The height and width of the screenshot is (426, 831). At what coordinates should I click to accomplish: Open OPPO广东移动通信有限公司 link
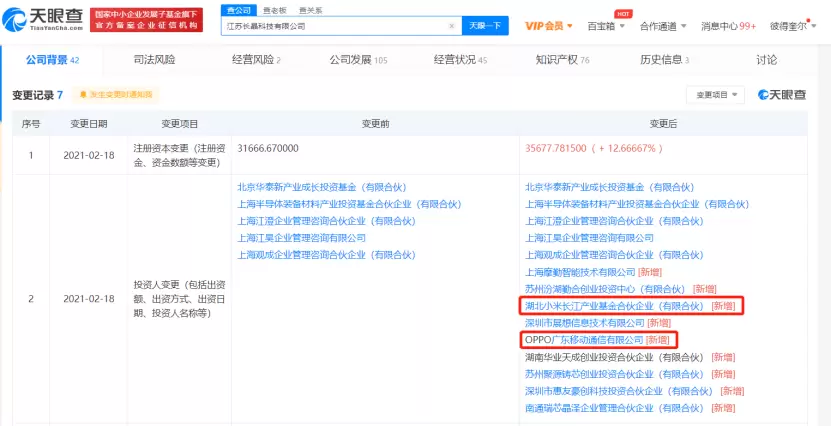pyautogui.click(x=584, y=340)
